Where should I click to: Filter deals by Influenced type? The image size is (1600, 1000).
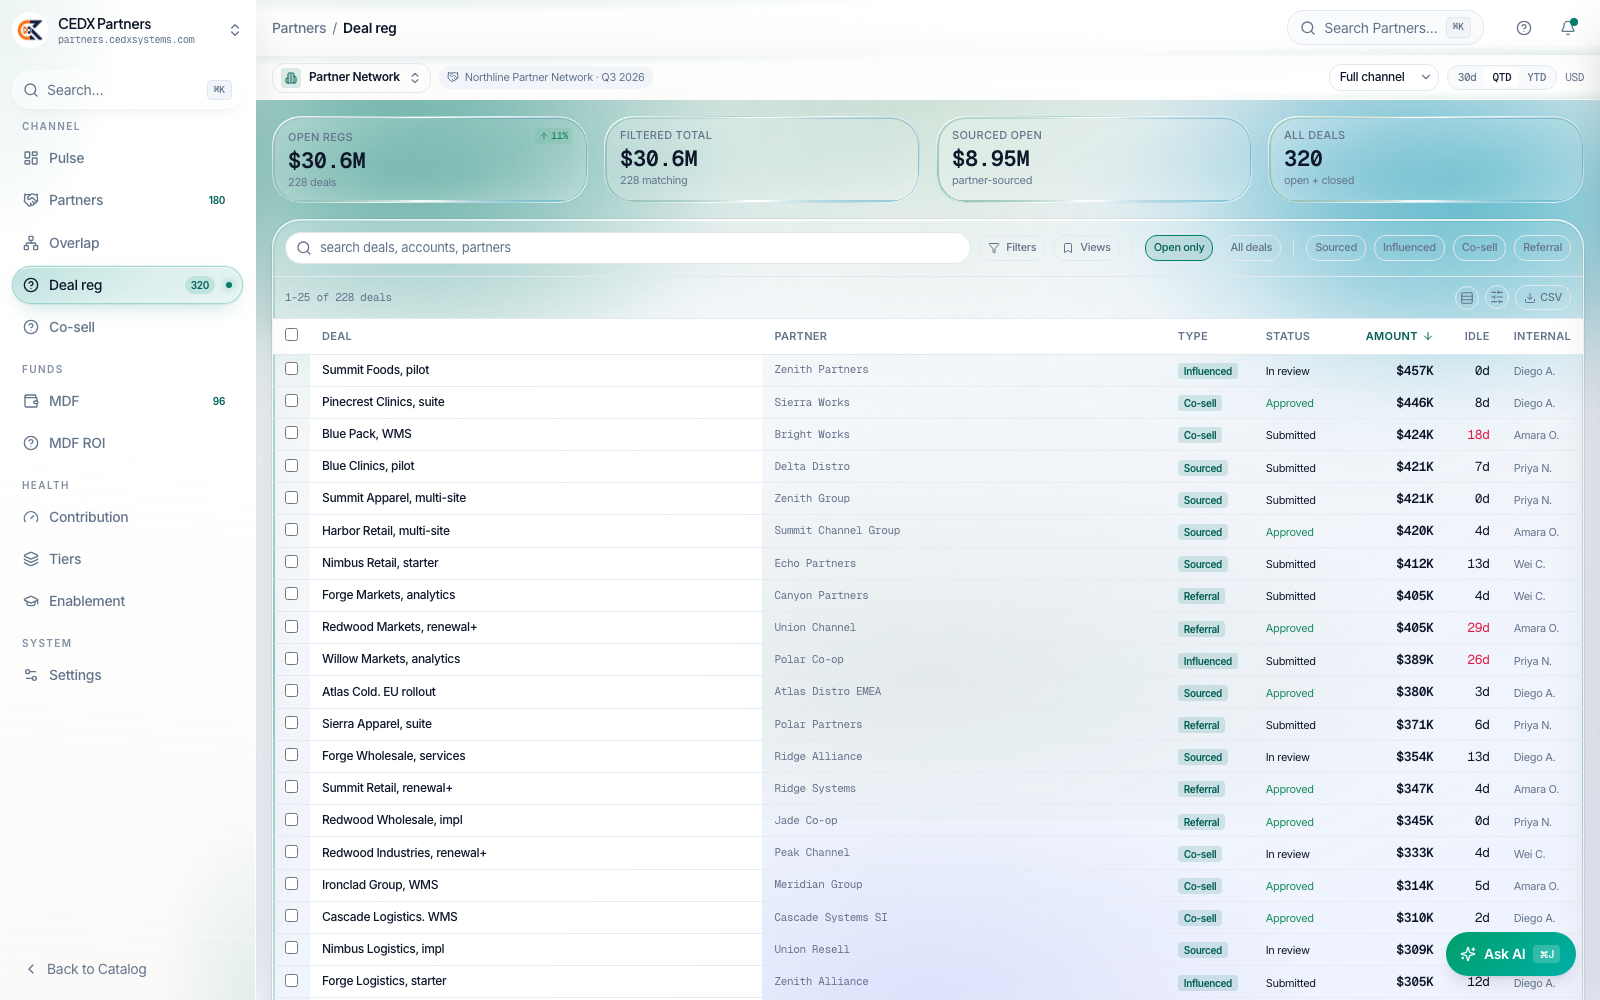pyautogui.click(x=1409, y=248)
